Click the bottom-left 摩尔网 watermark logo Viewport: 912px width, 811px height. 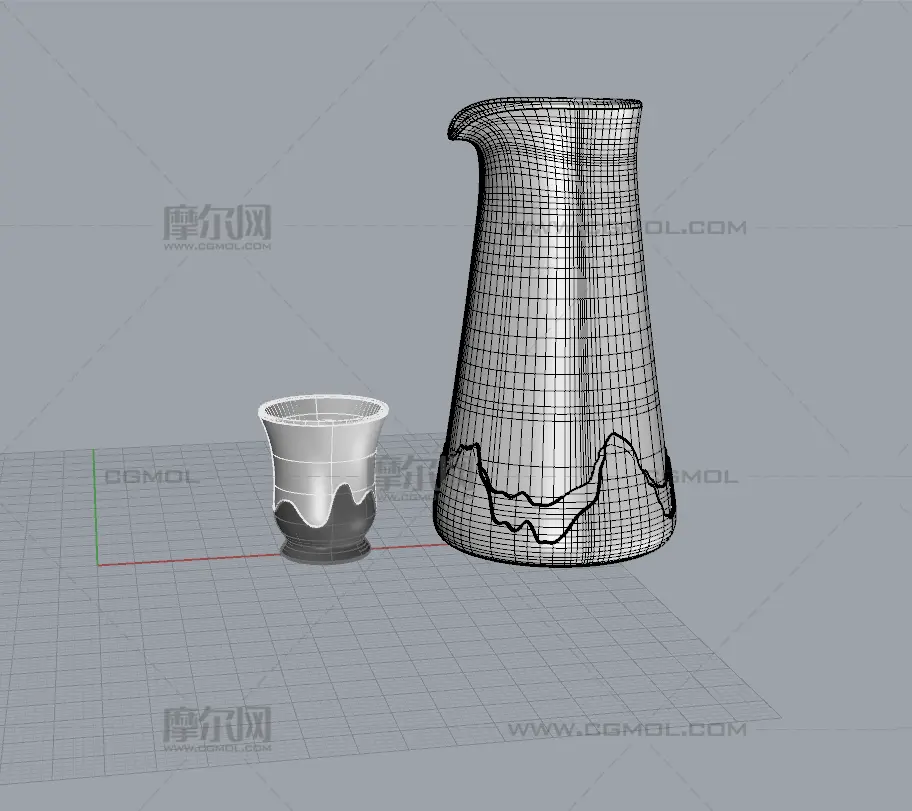(x=217, y=725)
